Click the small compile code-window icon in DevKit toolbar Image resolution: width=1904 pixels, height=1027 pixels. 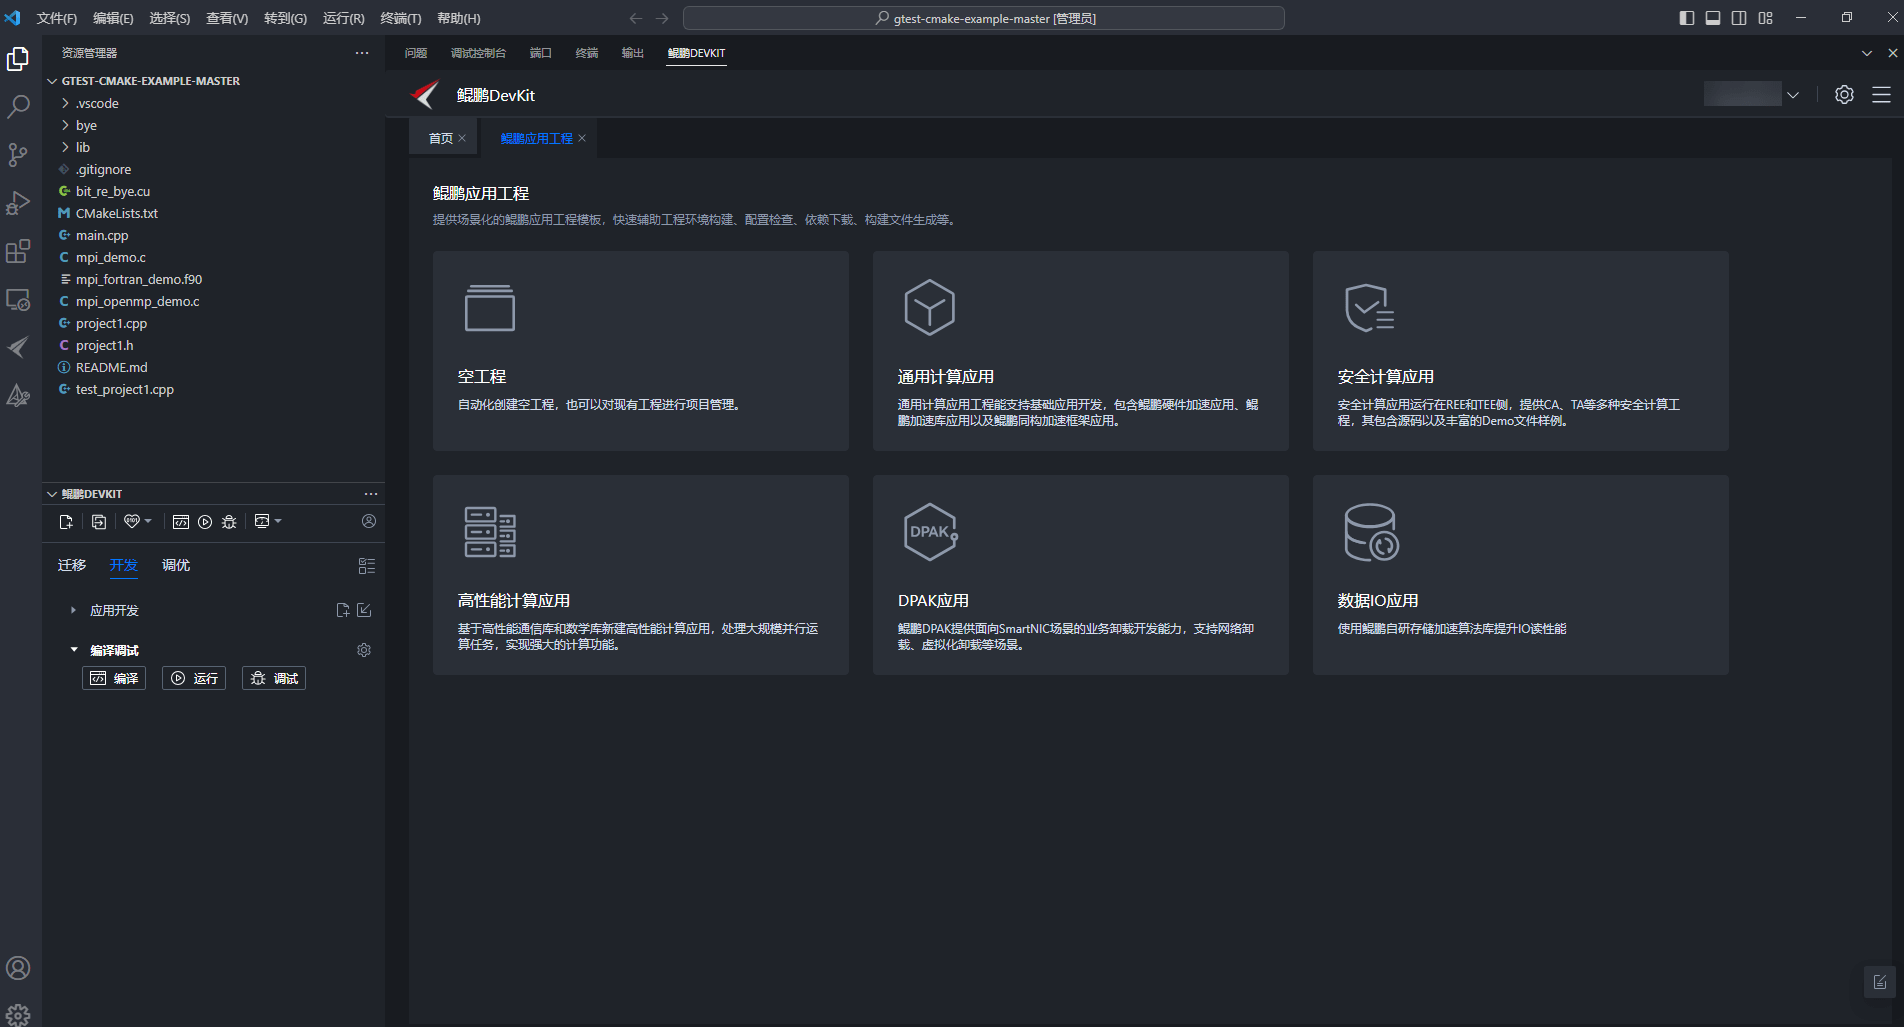point(181,522)
